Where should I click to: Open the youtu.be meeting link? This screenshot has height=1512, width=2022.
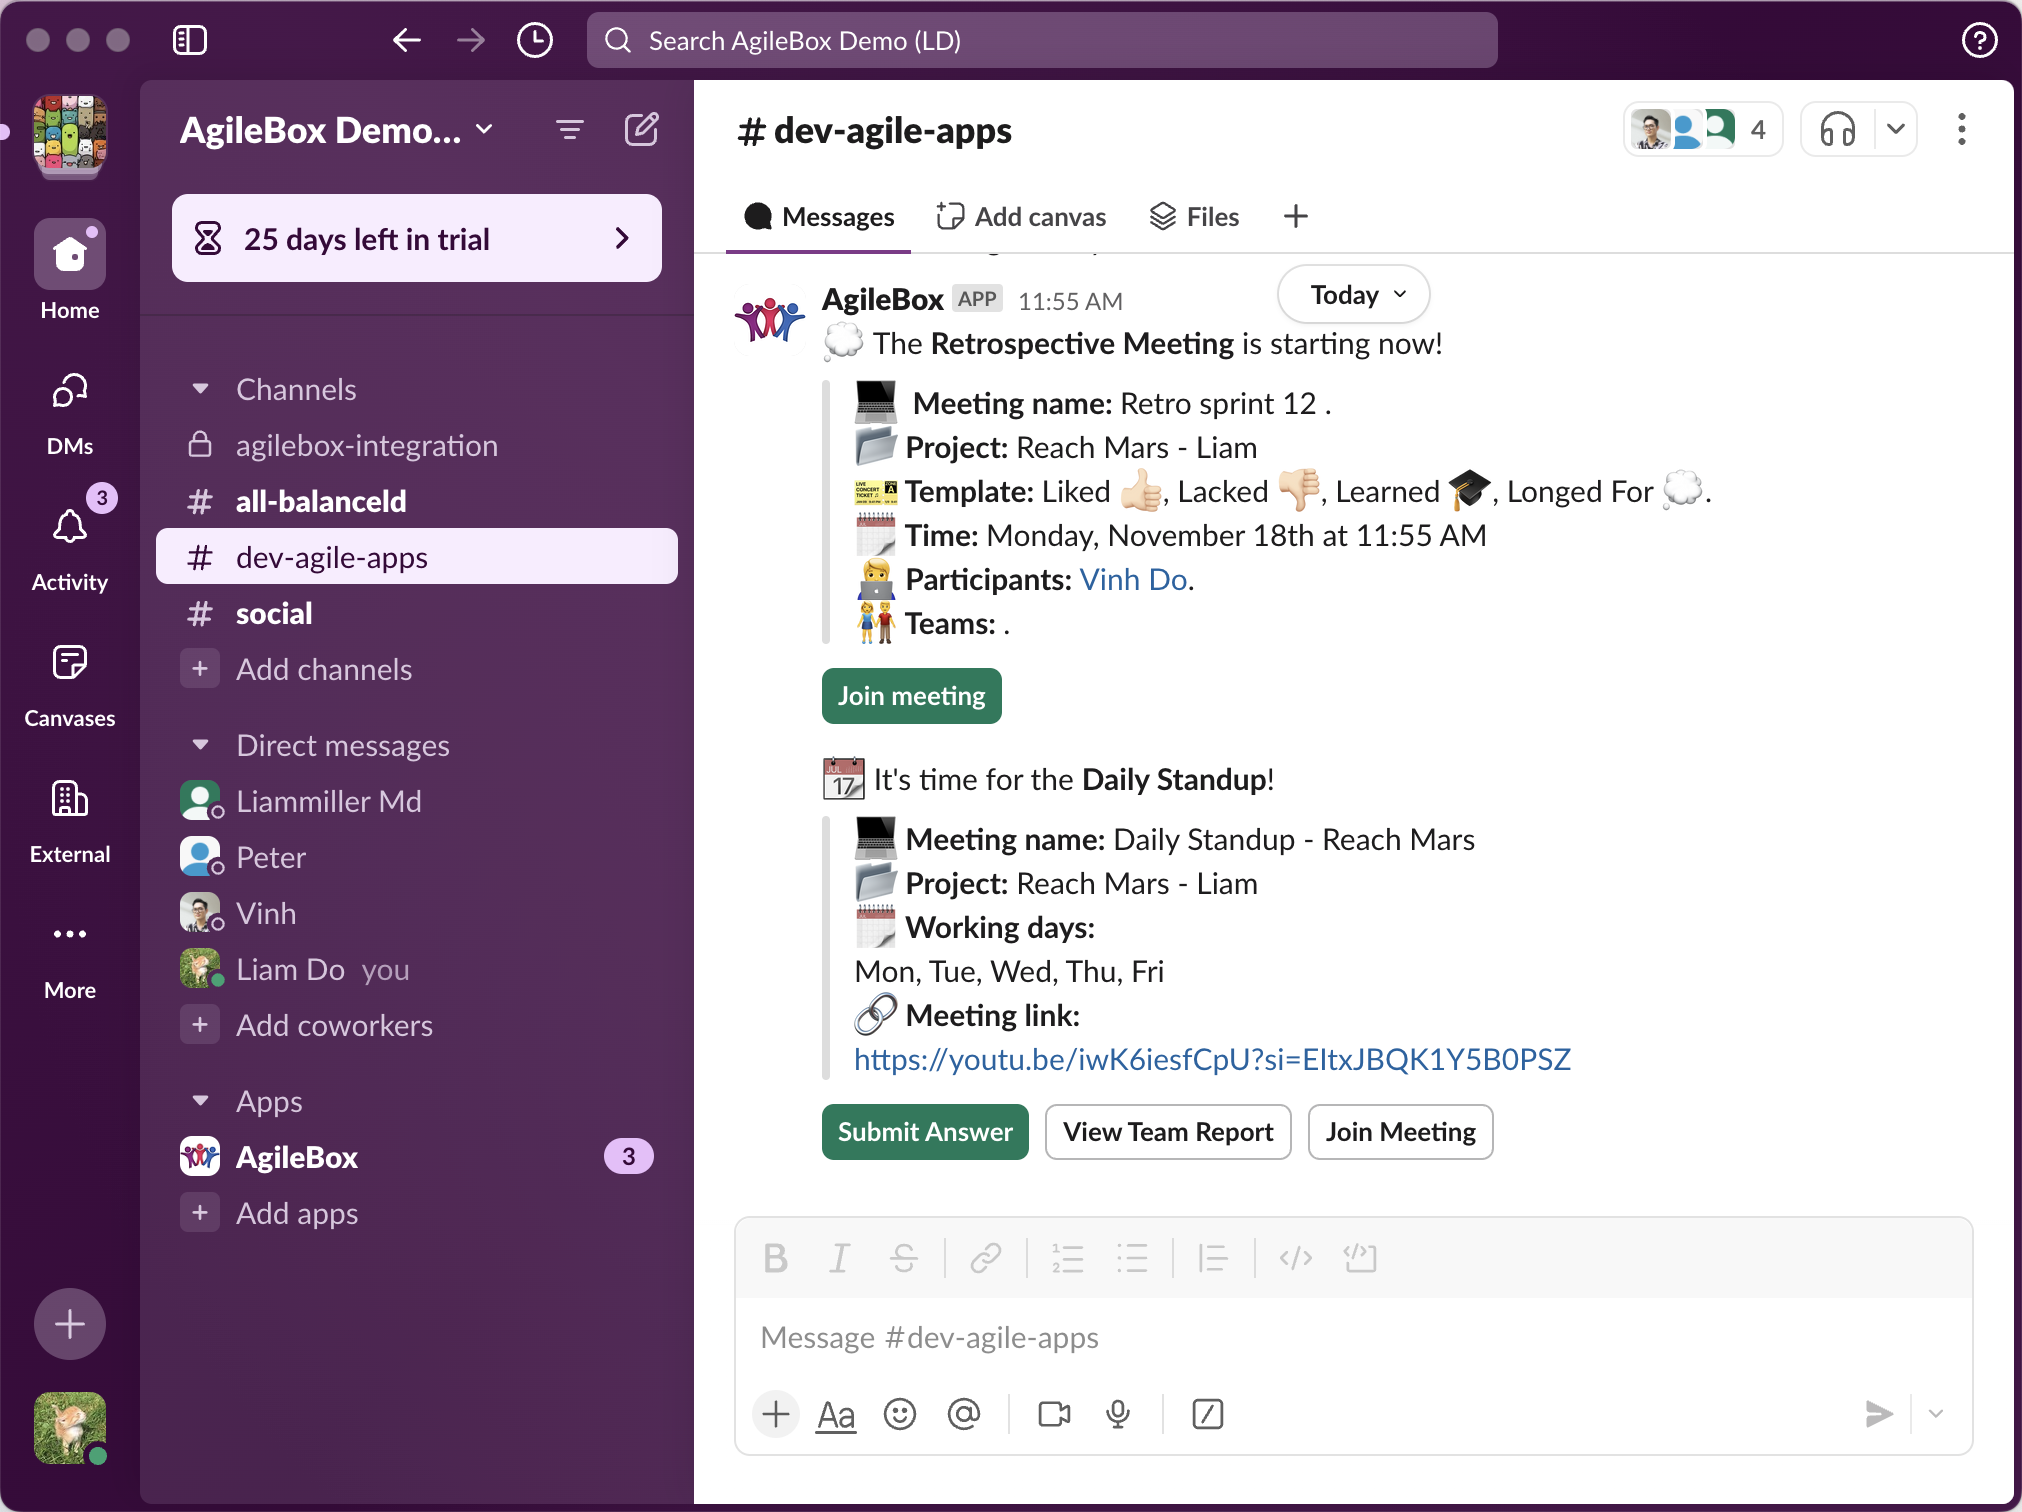pos(1212,1059)
